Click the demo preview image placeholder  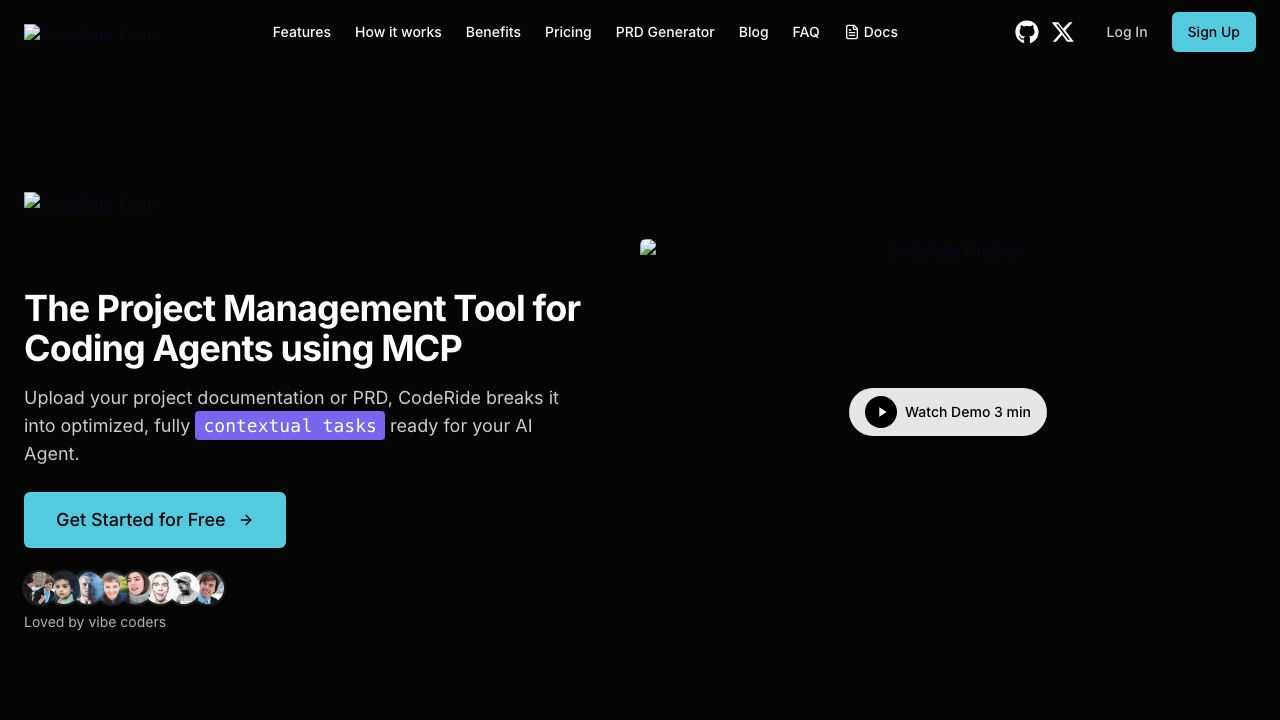tap(948, 248)
